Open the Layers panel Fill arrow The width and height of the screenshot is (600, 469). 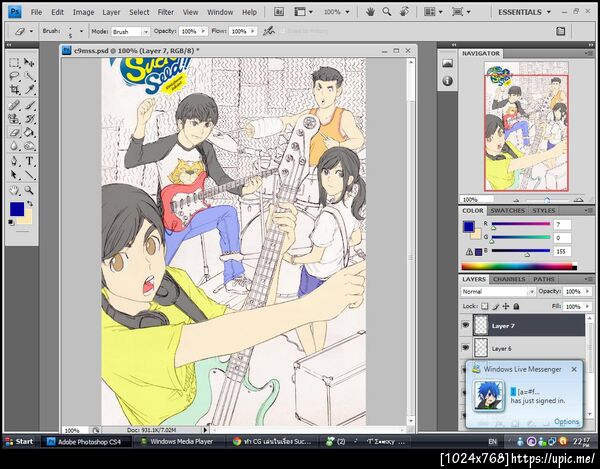click(x=588, y=306)
